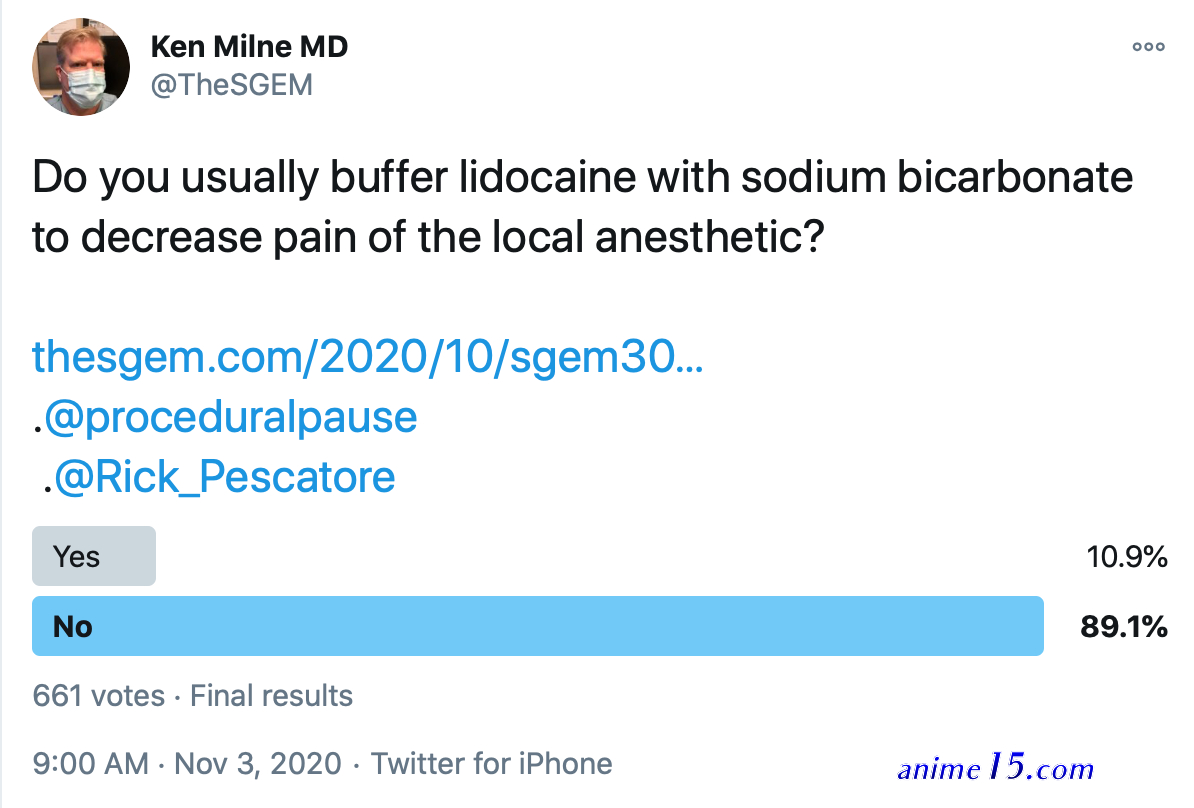The image size is (1194, 808).
Task: Open the Nov 3, 2020 date link
Action: click(x=257, y=764)
